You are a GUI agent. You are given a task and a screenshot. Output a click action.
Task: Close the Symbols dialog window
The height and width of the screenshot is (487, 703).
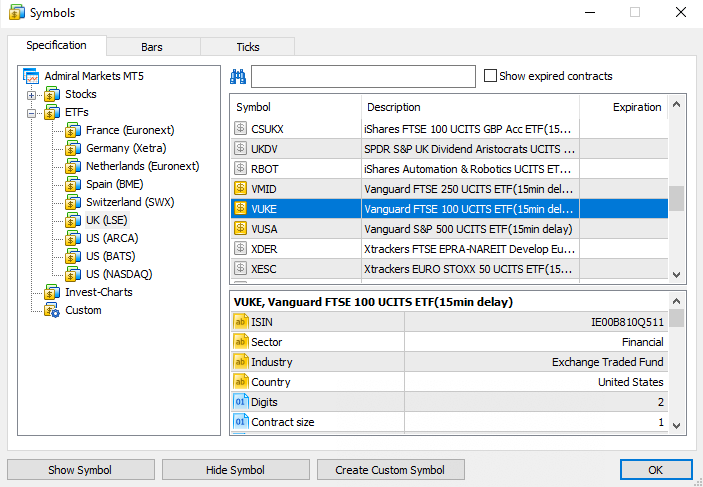coord(681,13)
